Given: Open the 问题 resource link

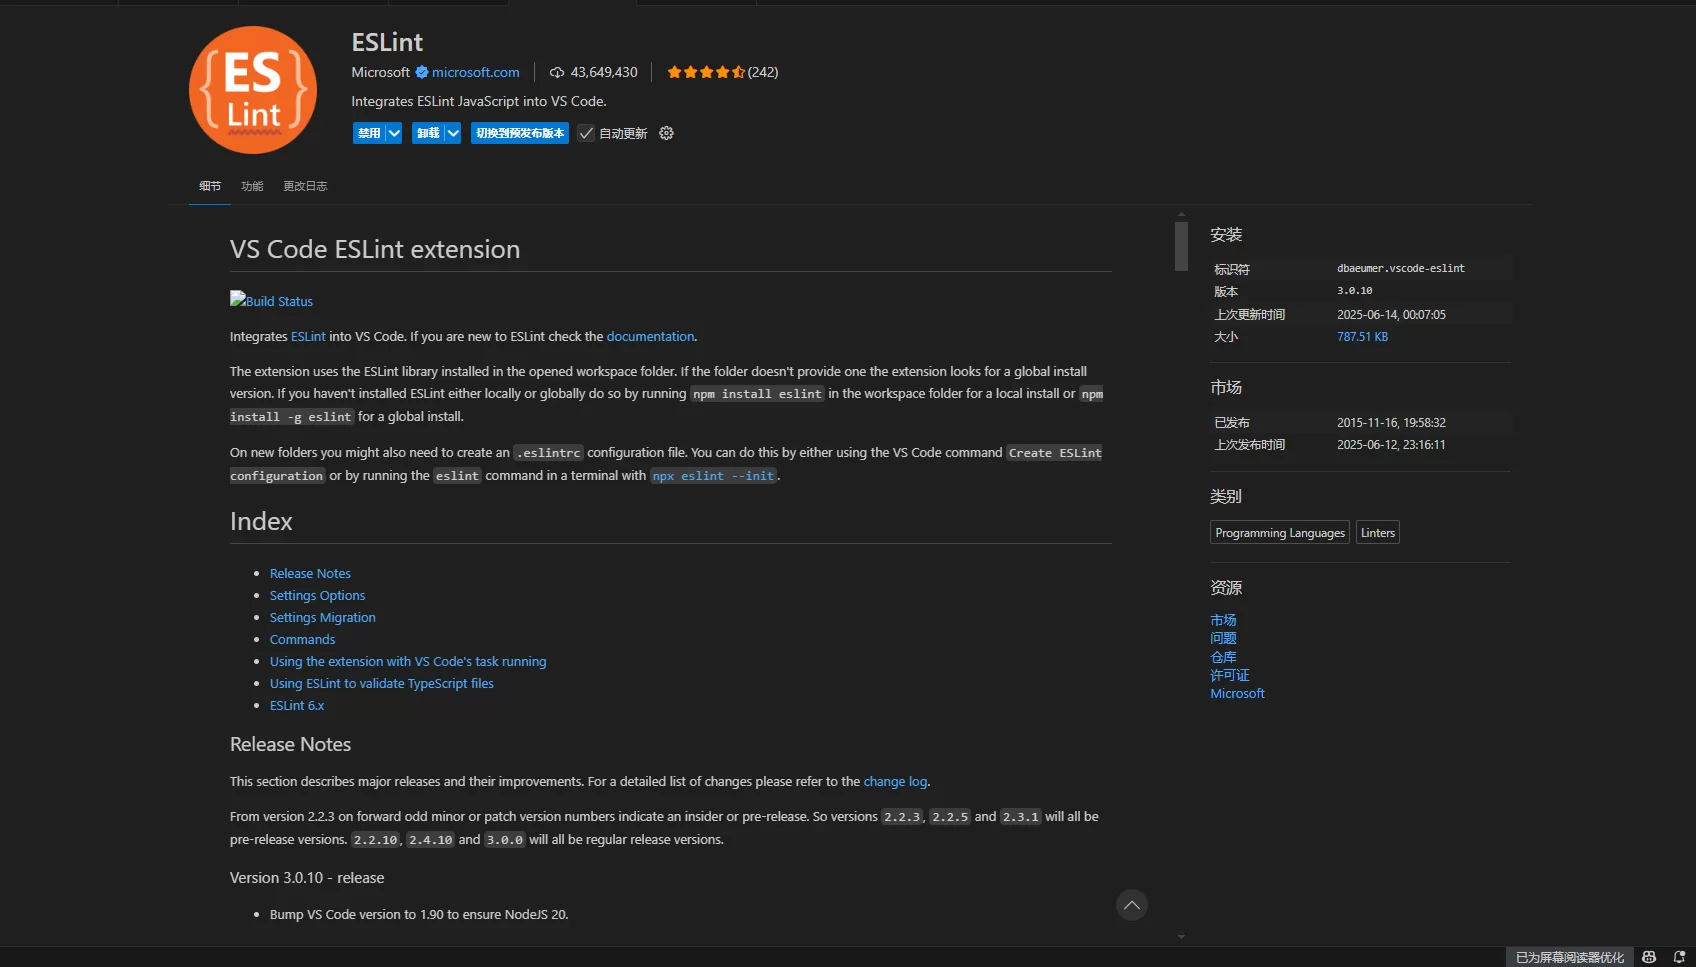Looking at the screenshot, I should pyautogui.click(x=1223, y=638).
